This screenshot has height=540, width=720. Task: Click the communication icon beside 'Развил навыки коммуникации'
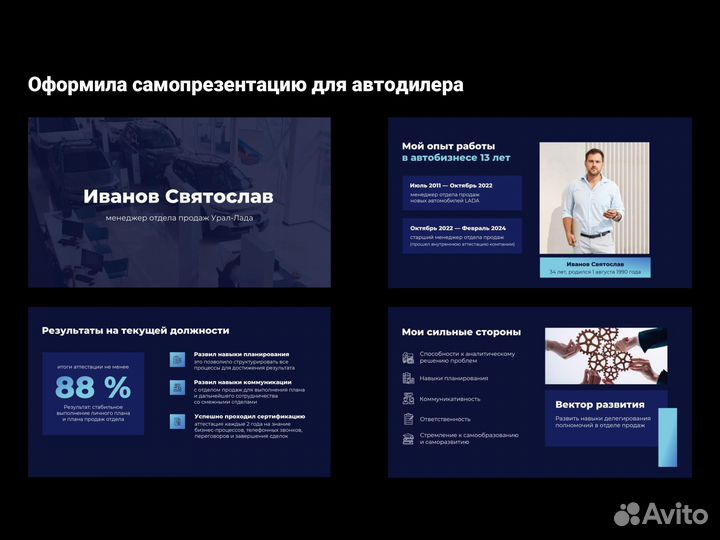coord(177,387)
